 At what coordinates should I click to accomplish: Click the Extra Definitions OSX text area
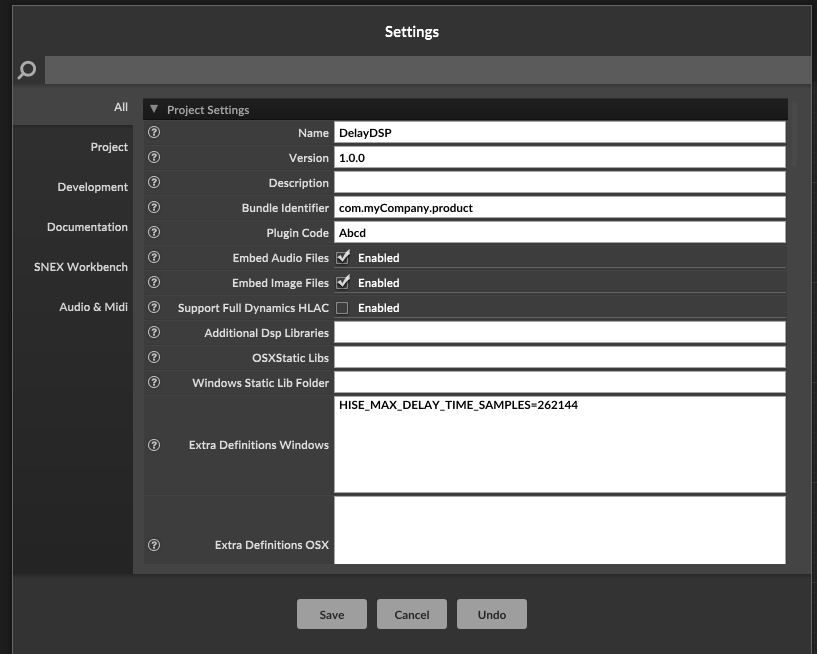(x=560, y=530)
